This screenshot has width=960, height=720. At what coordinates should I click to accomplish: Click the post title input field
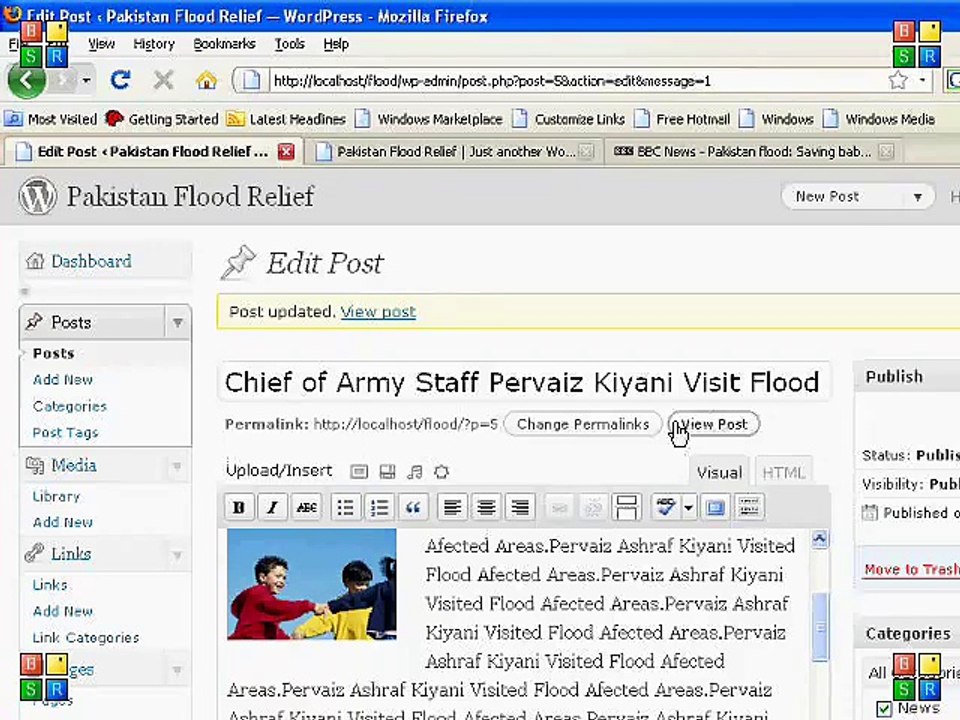(524, 382)
